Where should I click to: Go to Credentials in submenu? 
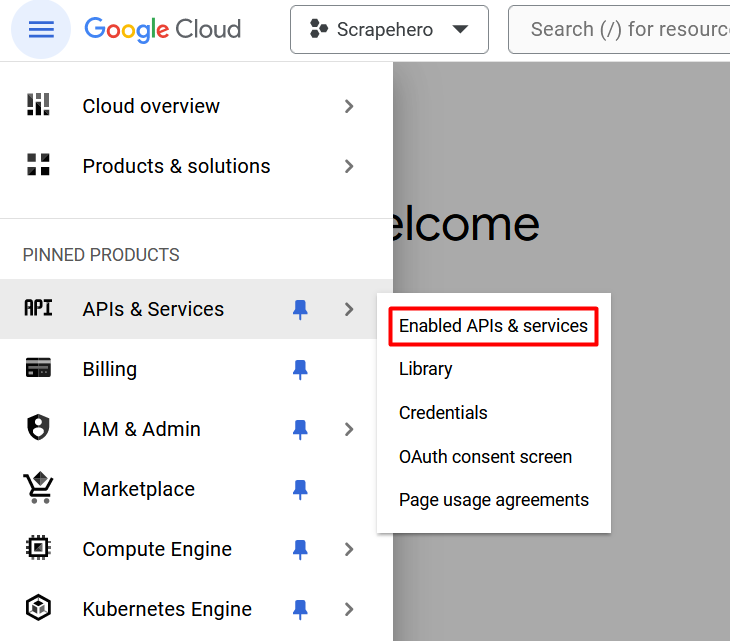(x=443, y=413)
